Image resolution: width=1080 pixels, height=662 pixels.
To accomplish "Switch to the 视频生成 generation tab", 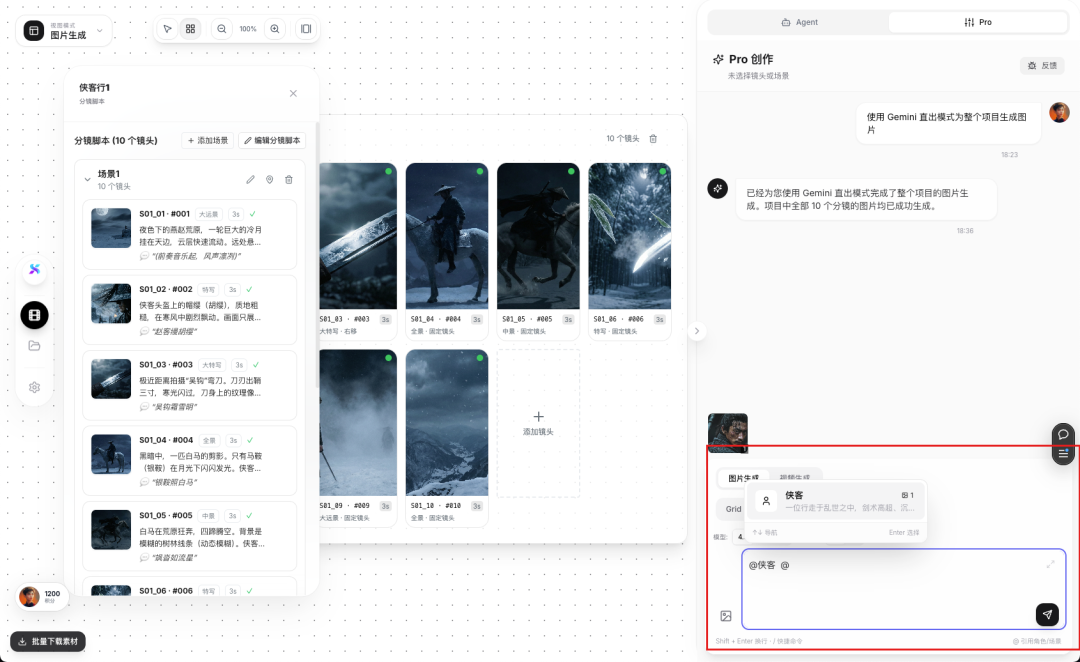I will click(796, 476).
